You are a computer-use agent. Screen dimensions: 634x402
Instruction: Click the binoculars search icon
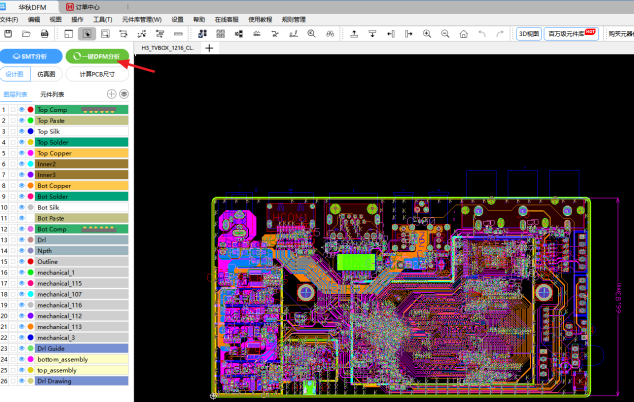tap(330, 34)
